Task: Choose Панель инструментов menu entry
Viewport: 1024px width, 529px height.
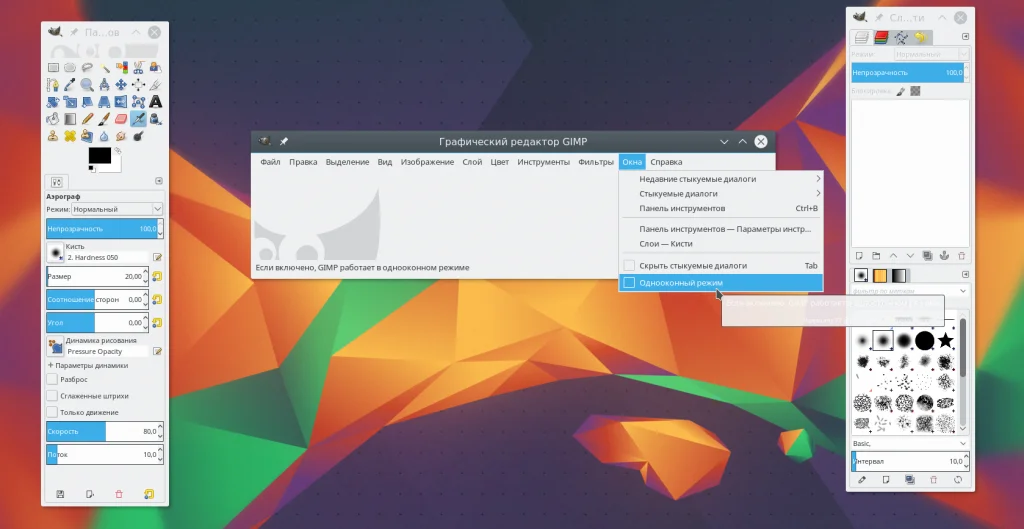Action: point(720,208)
